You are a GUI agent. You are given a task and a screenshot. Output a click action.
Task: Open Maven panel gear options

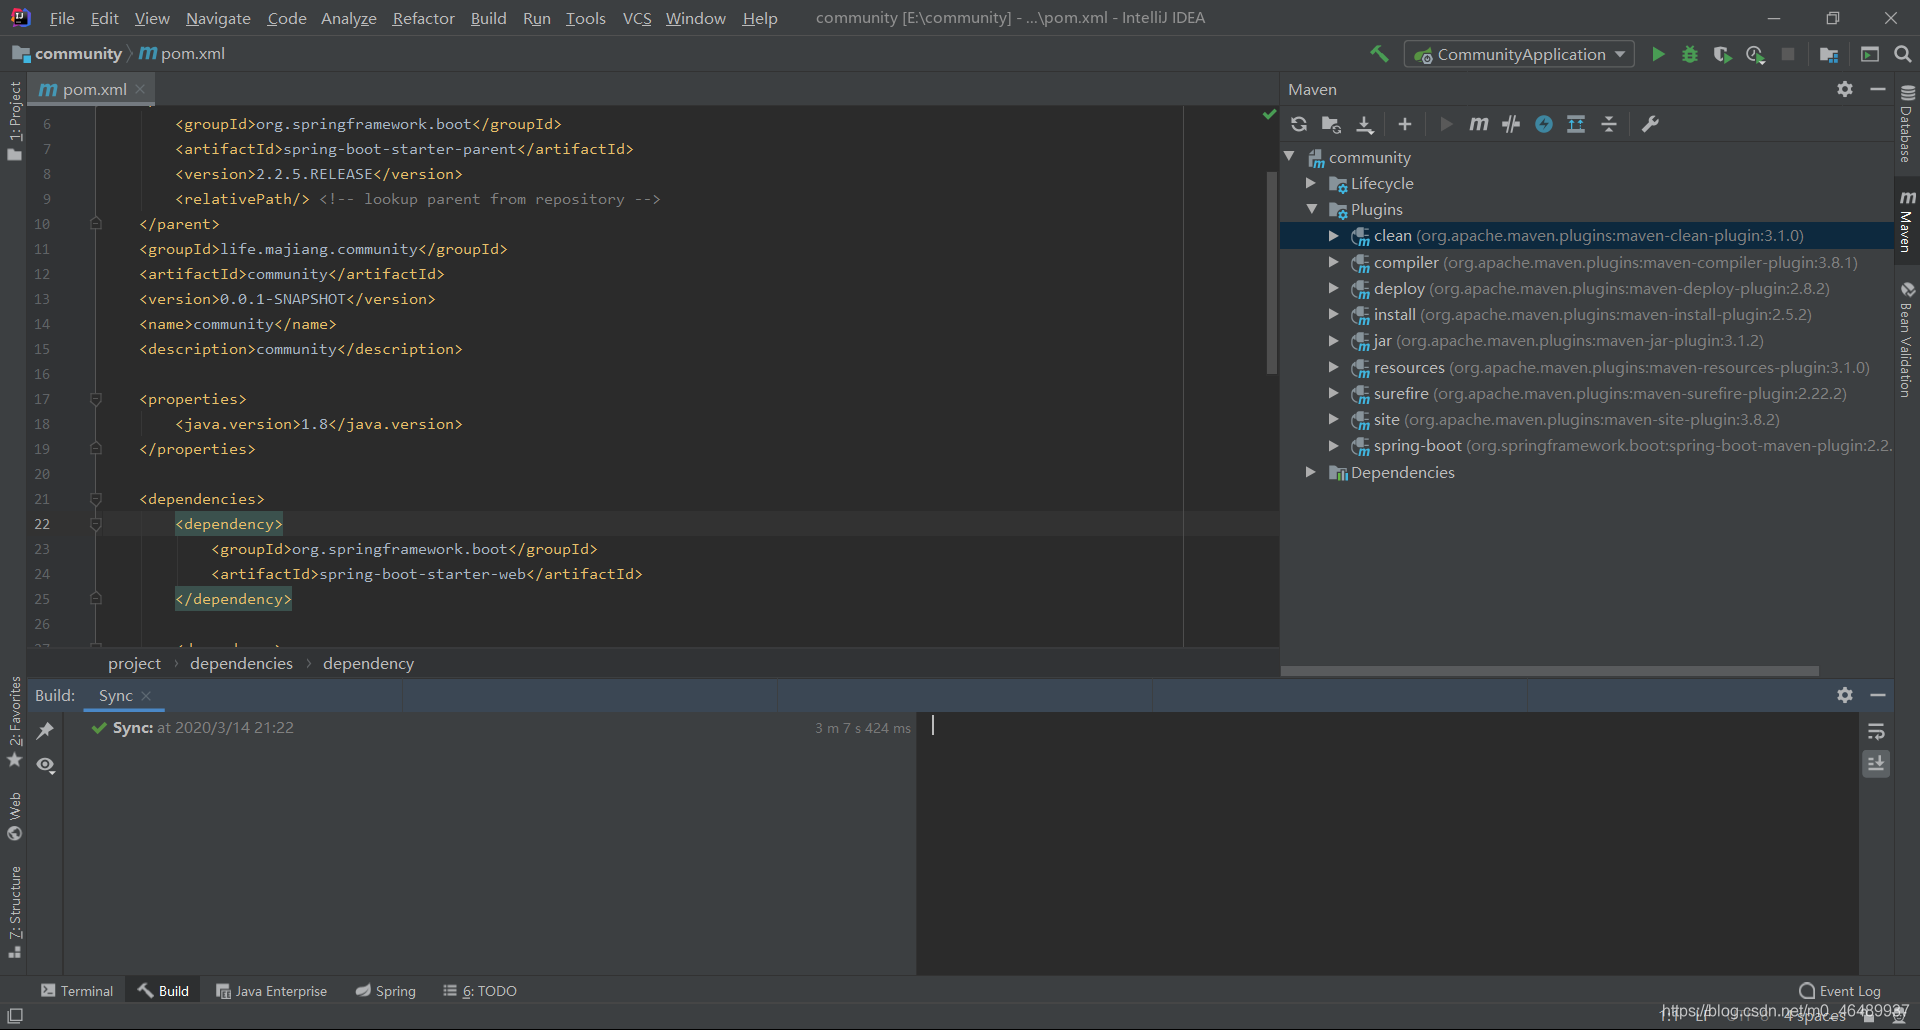tap(1845, 89)
